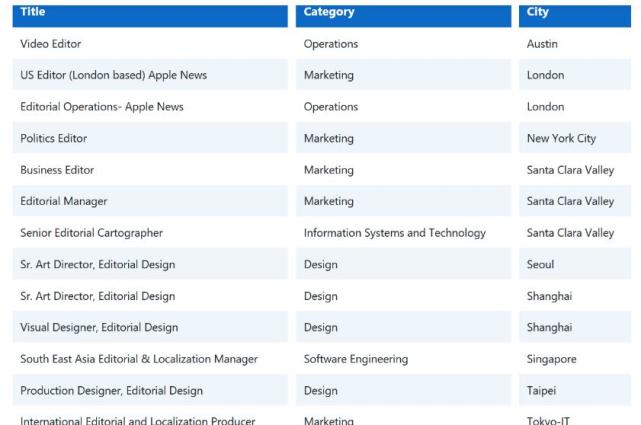Select the Editorial Manager job title
The width and height of the screenshot is (641, 425).
[64, 201]
